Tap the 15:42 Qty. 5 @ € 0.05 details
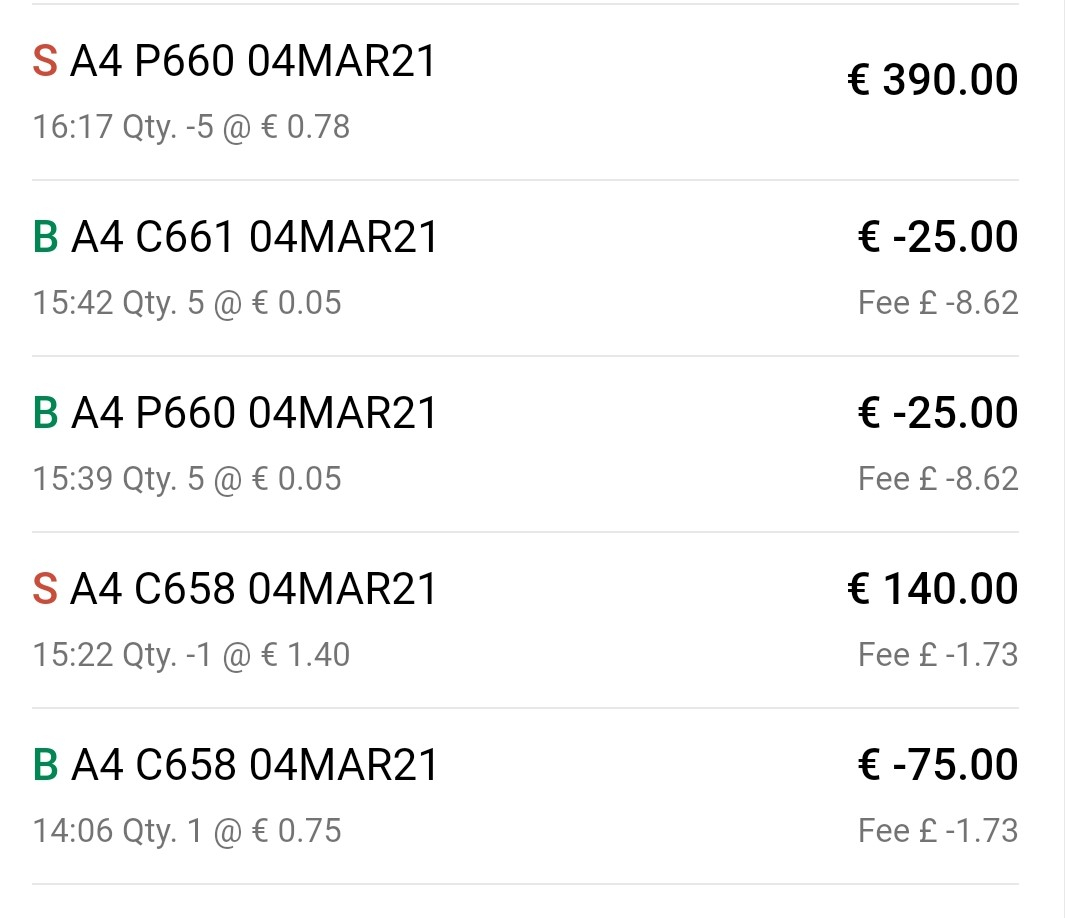 [x=187, y=303]
